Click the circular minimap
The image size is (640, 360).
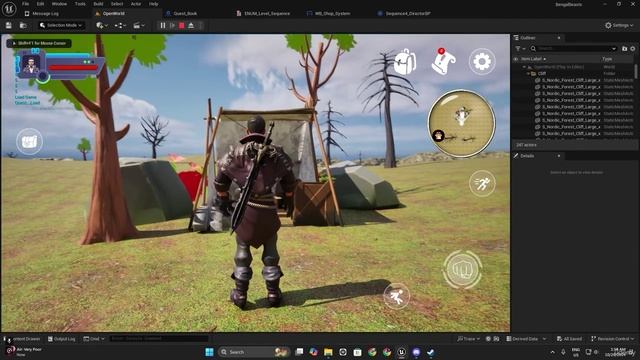pyautogui.click(x=462, y=124)
